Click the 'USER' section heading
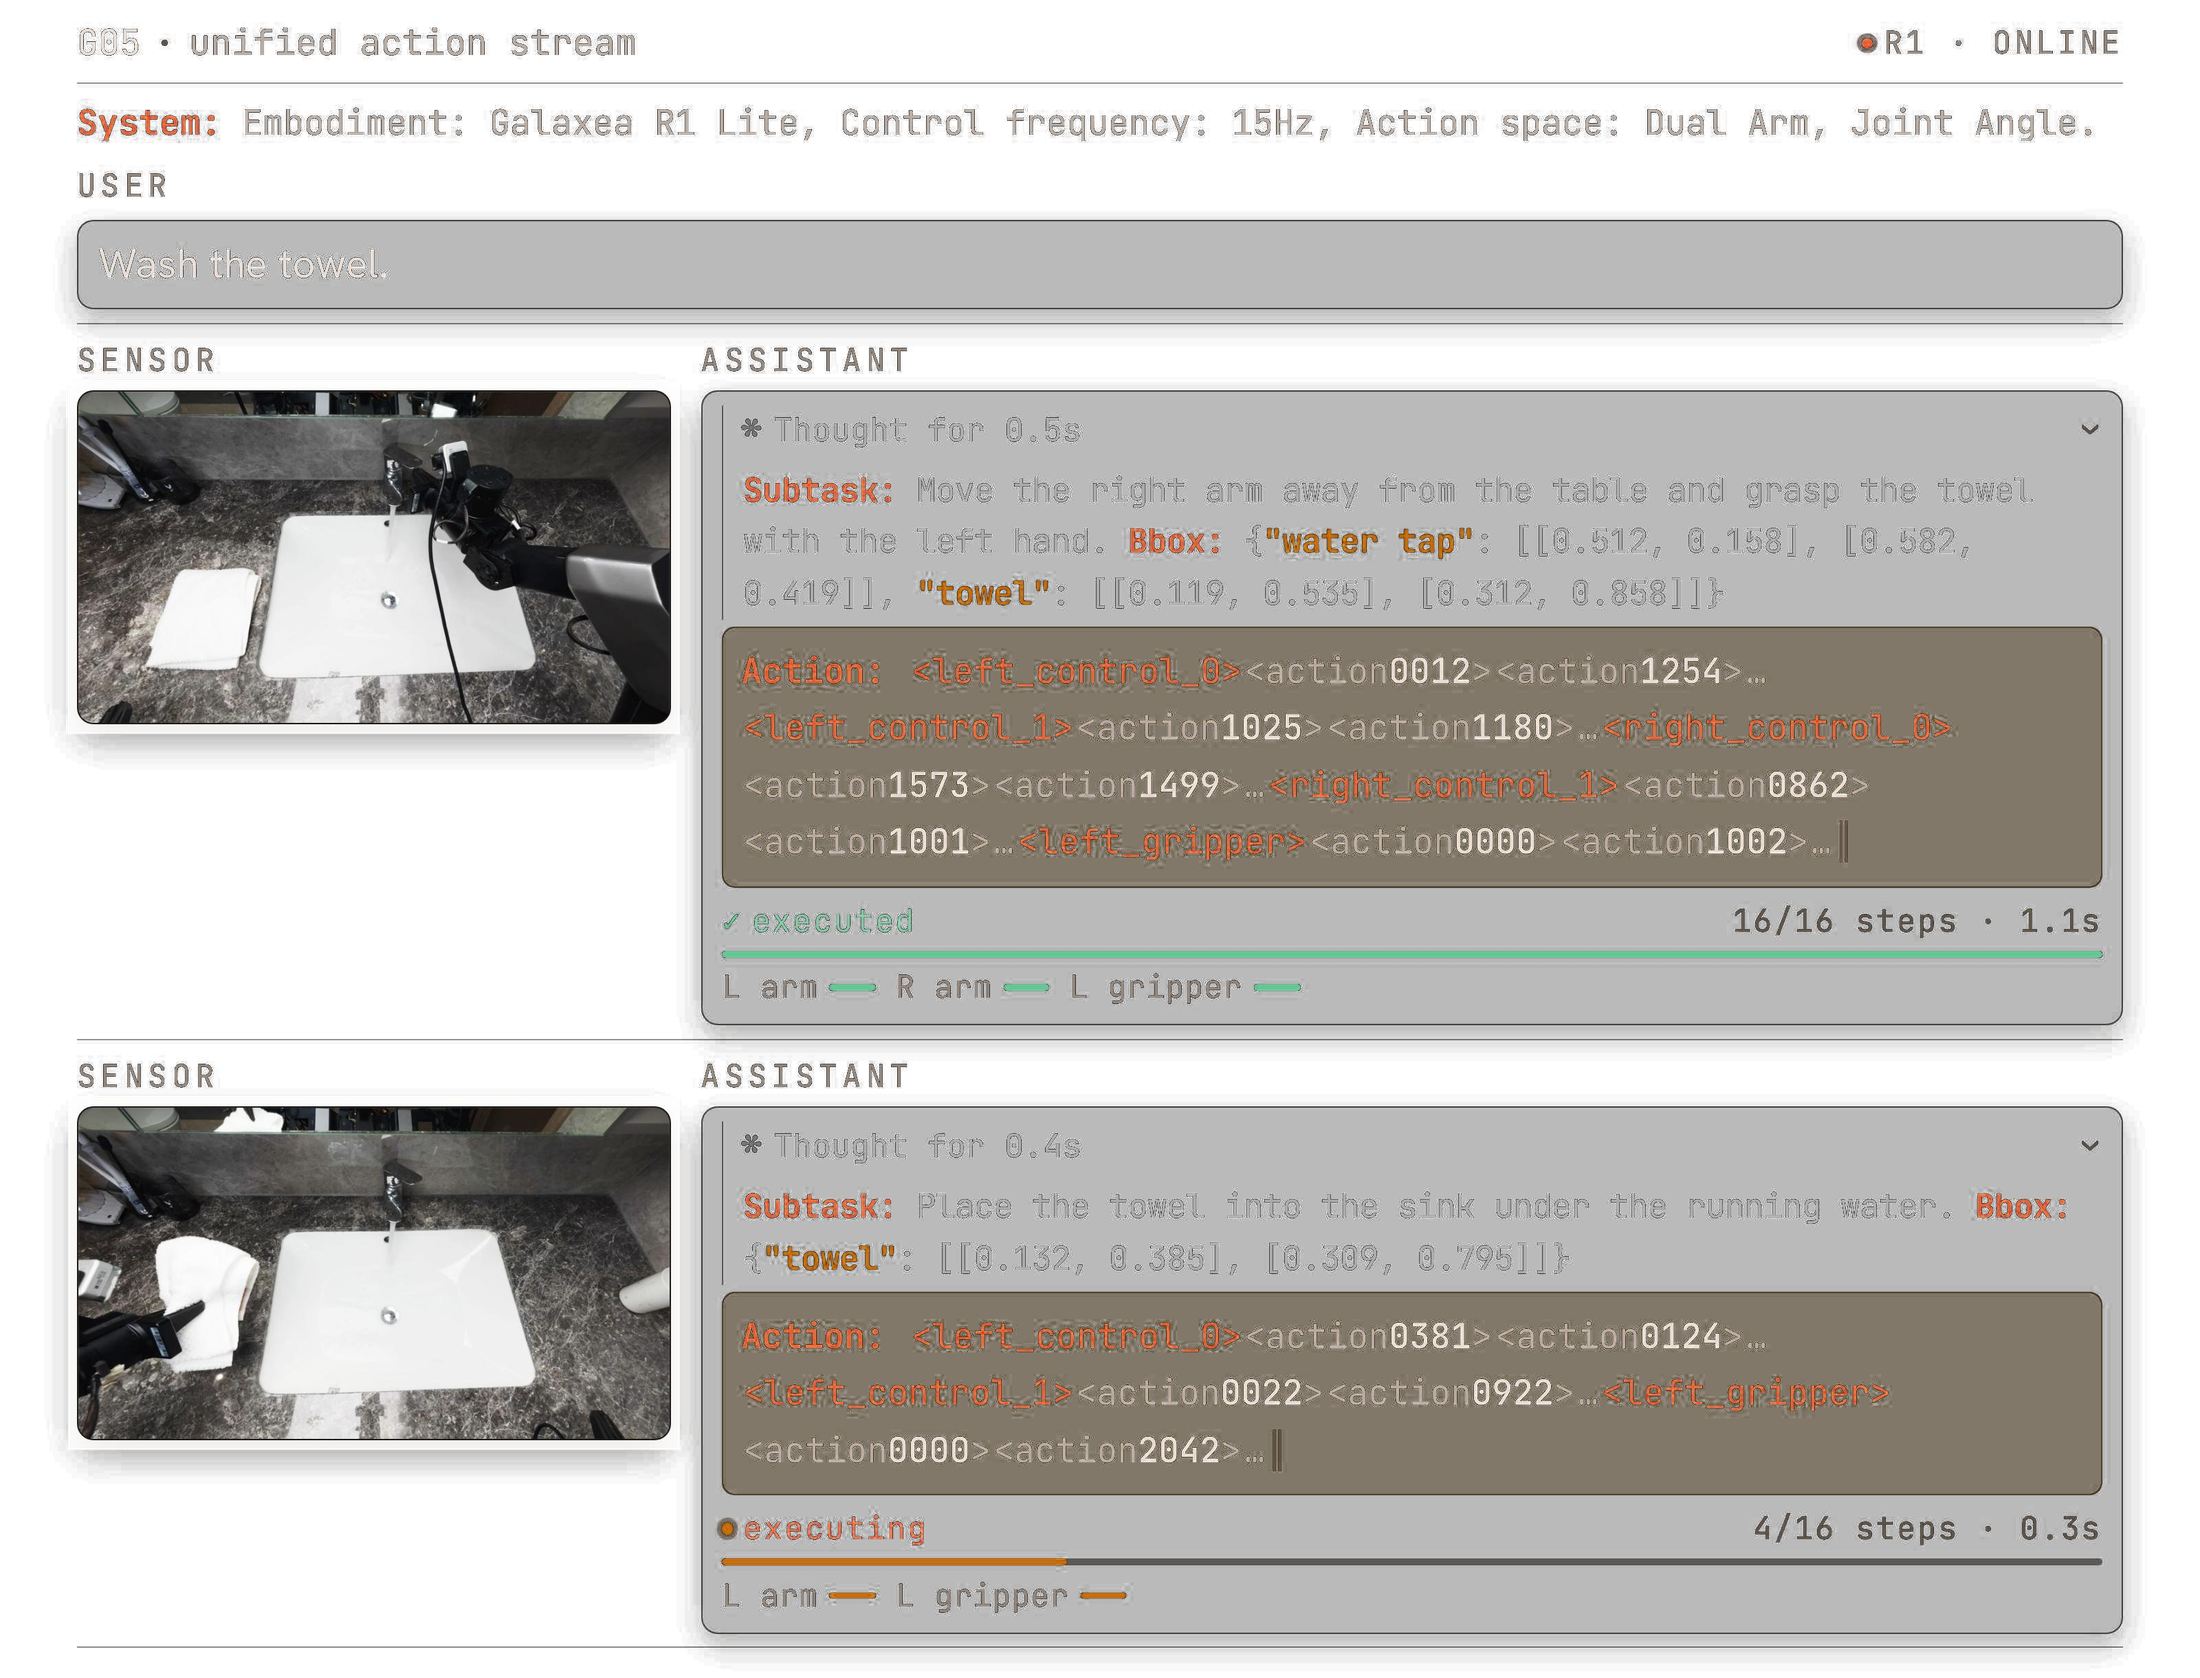 pyautogui.click(x=123, y=186)
